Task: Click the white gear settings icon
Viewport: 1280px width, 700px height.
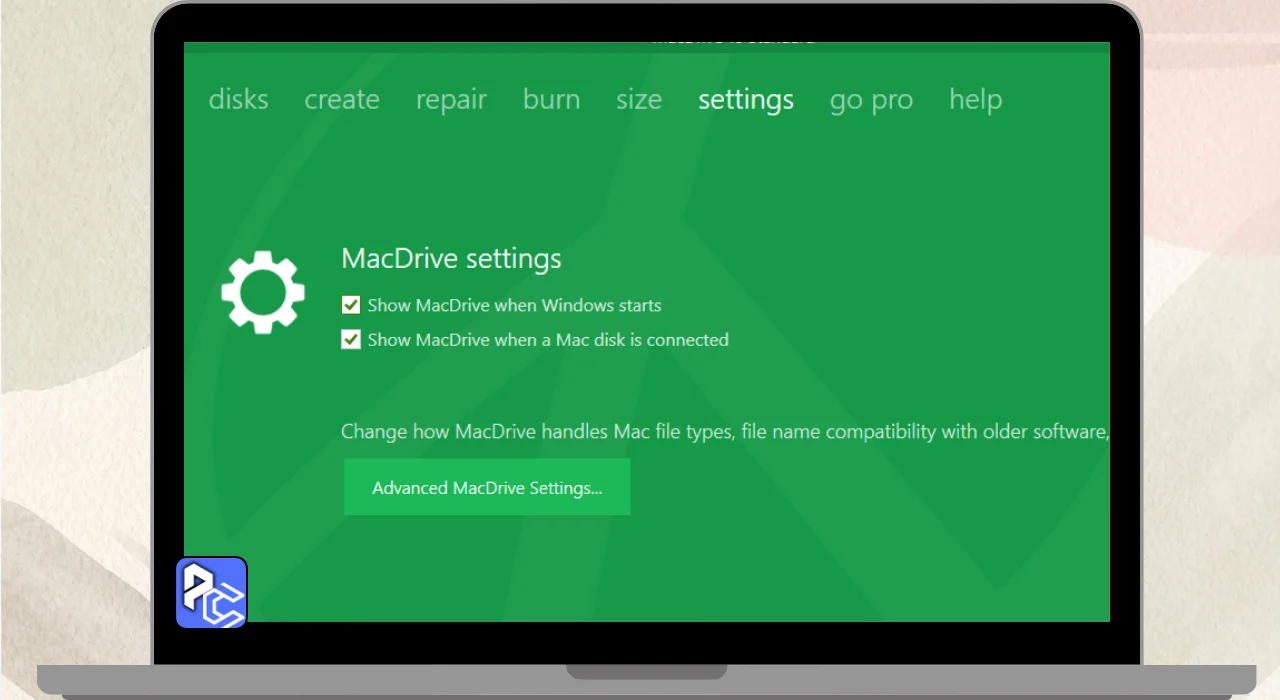Action: 263,292
